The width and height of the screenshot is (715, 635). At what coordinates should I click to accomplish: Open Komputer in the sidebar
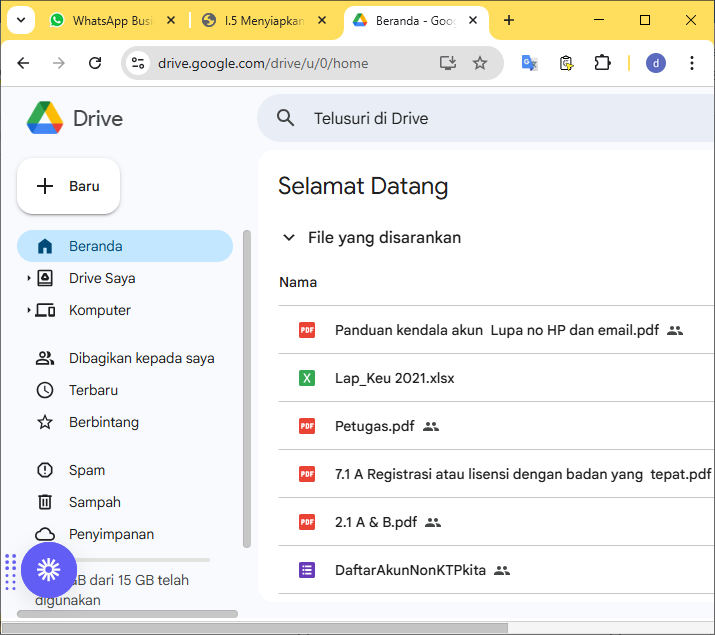pyautogui.click(x=99, y=310)
